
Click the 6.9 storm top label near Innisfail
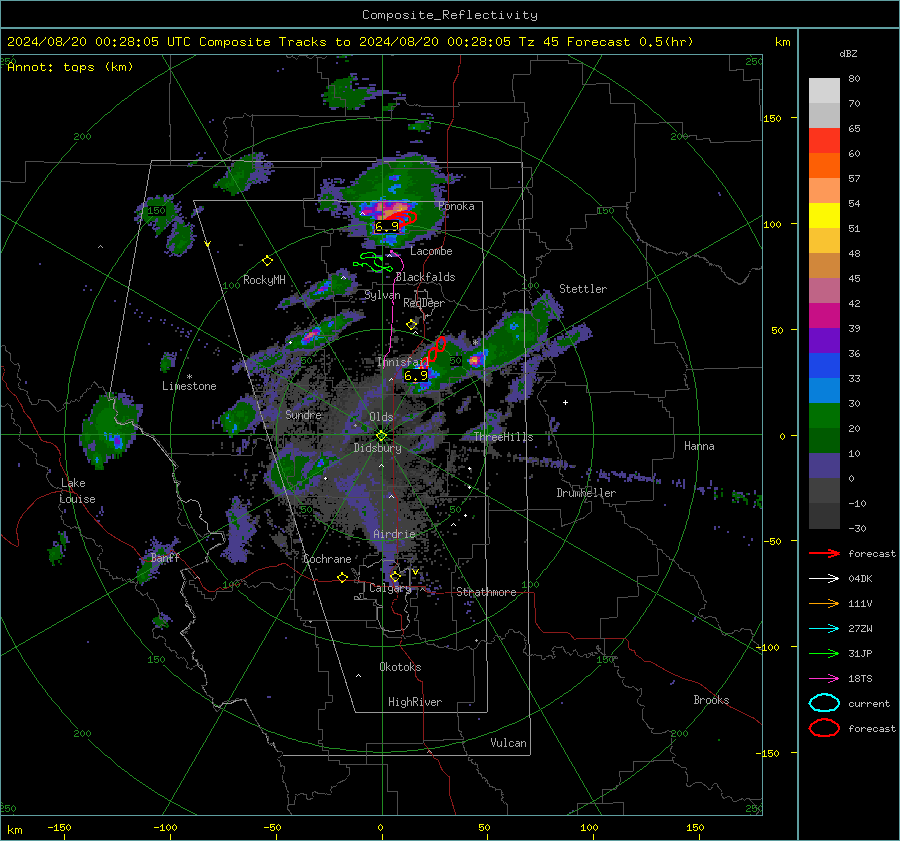[x=416, y=375]
